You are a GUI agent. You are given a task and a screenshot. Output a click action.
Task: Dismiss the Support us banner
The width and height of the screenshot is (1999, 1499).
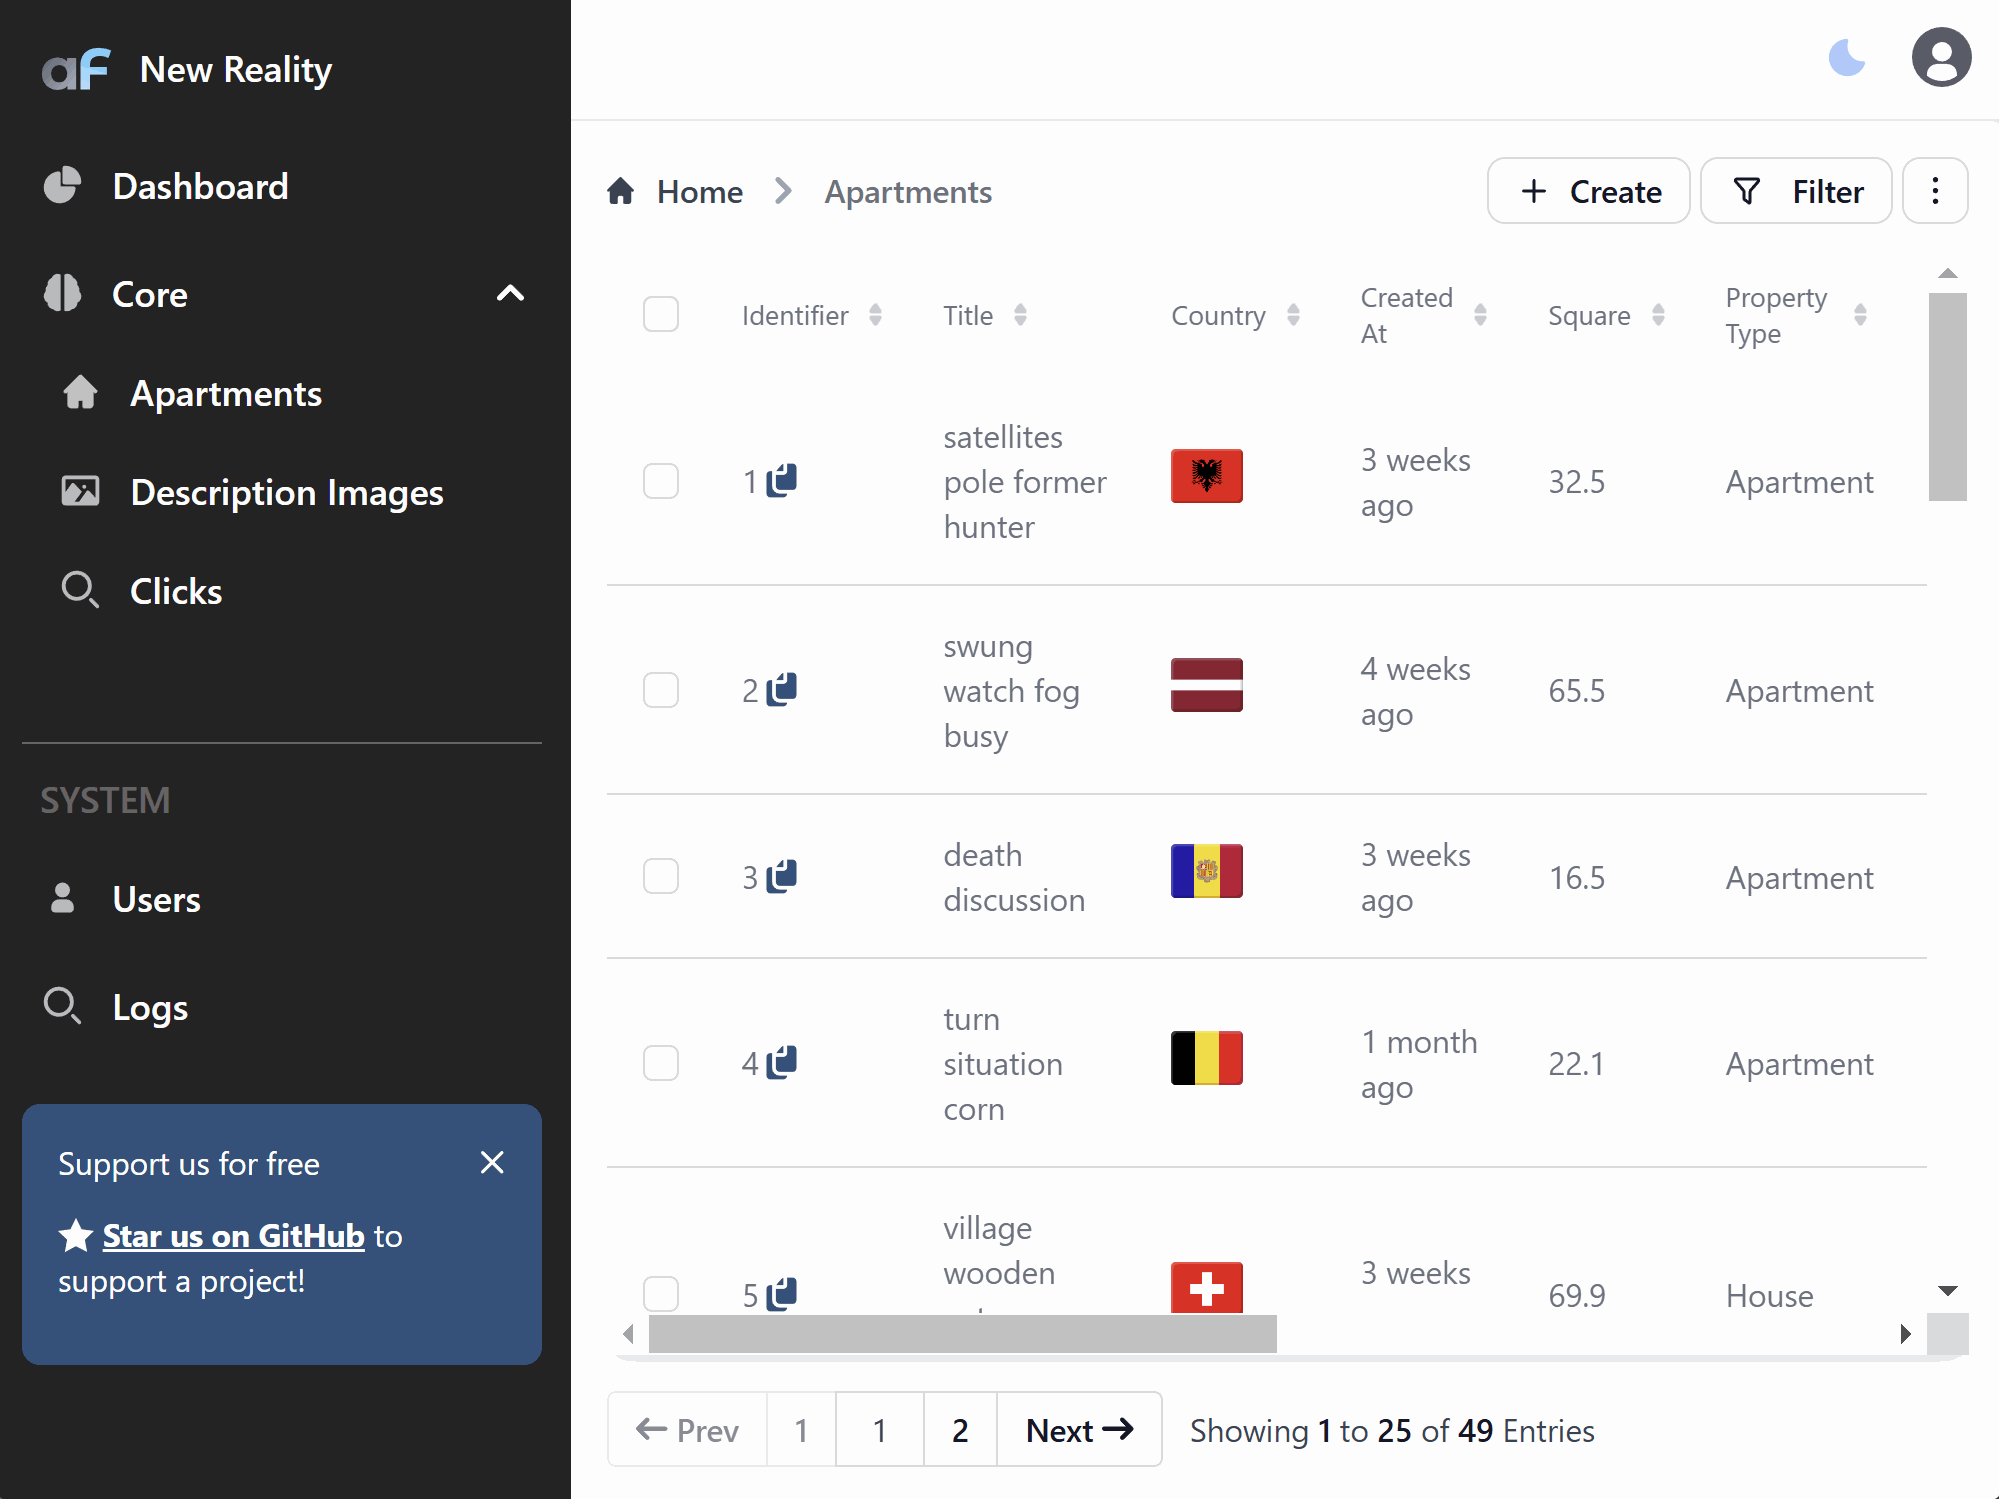(x=492, y=1162)
